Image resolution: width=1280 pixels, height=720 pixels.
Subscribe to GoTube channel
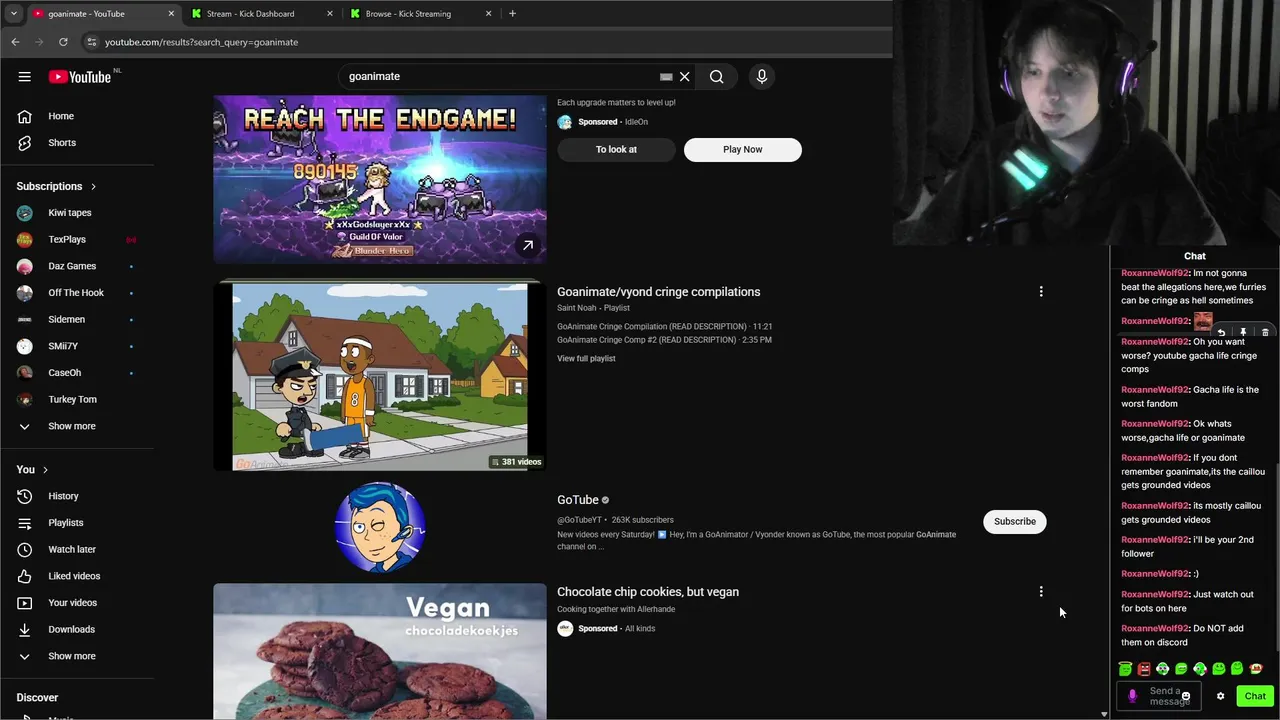coord(1015,521)
